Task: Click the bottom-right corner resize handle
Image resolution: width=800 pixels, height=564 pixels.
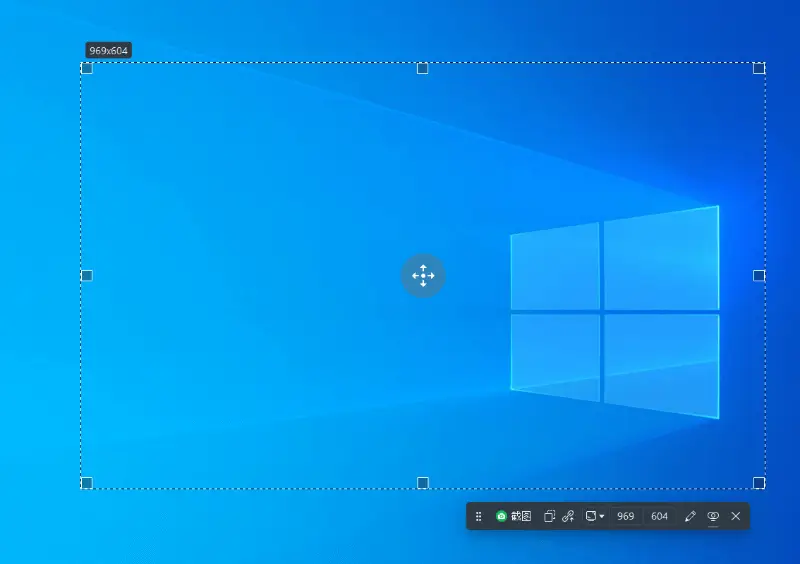Action: [x=759, y=483]
